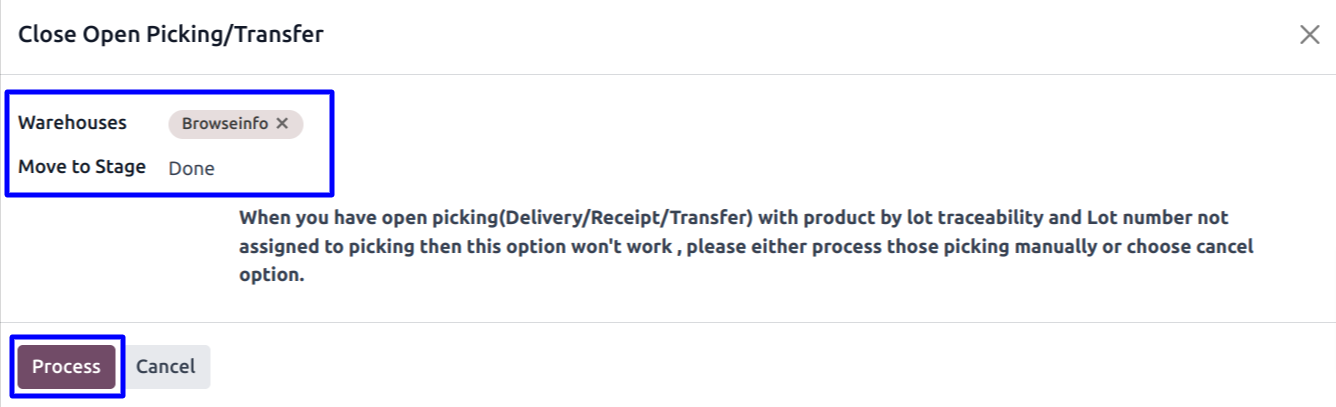Click the Close Open Picking/Transfer title
The height and width of the screenshot is (407, 1336).
tap(171, 35)
